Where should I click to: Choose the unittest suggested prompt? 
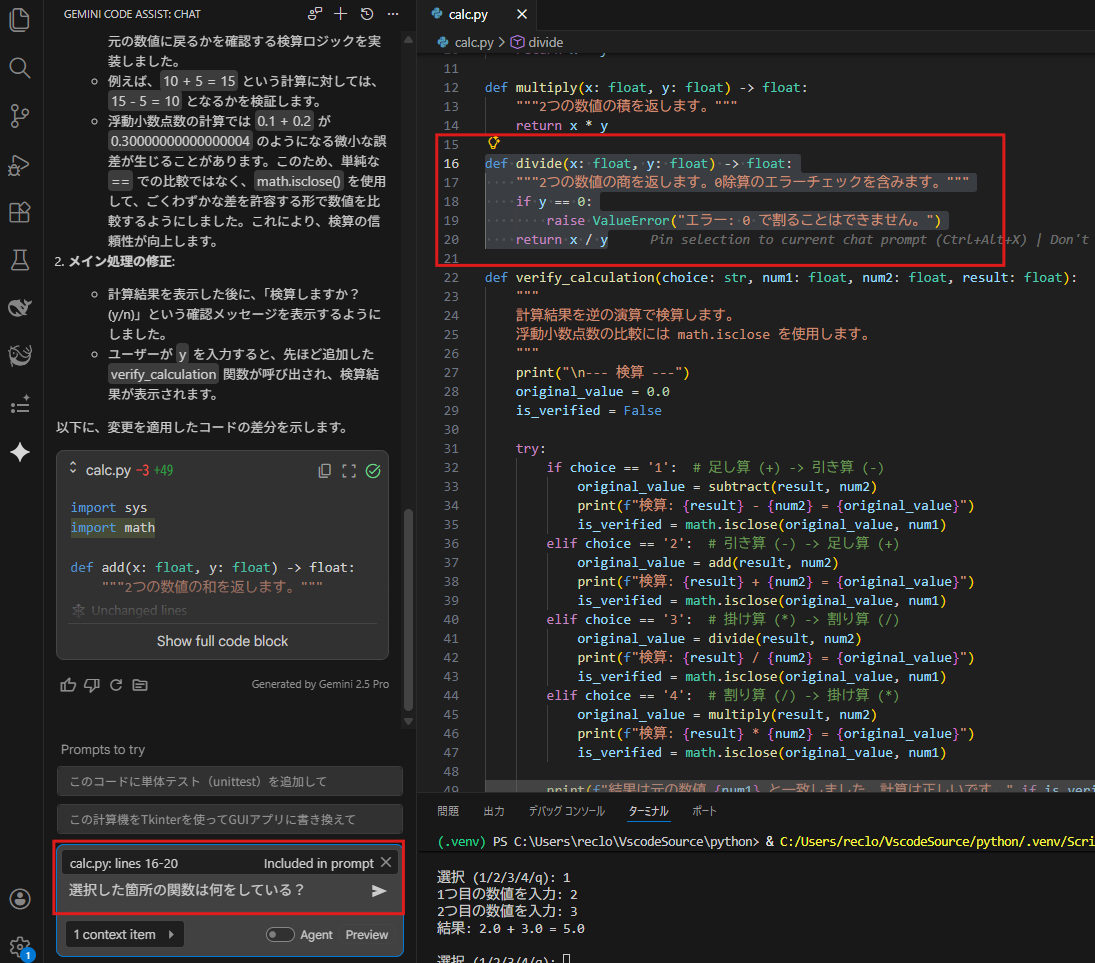click(x=229, y=781)
